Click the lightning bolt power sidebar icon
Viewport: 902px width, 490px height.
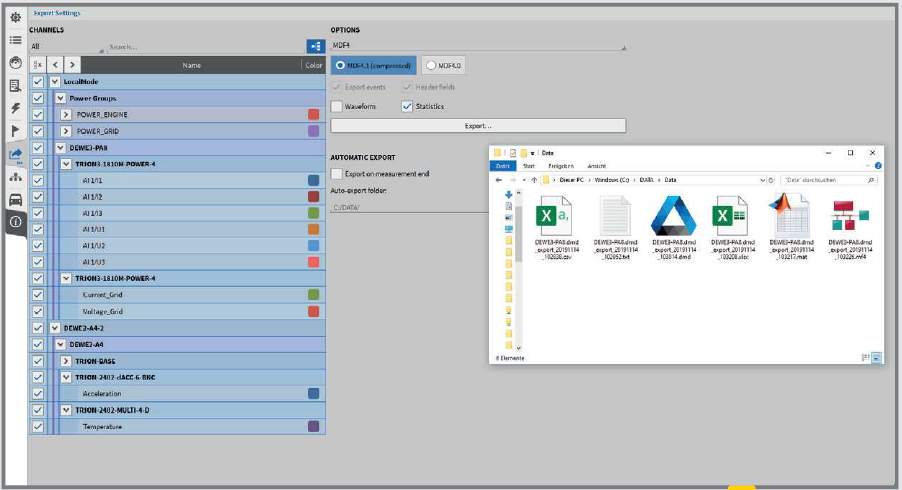(x=15, y=108)
